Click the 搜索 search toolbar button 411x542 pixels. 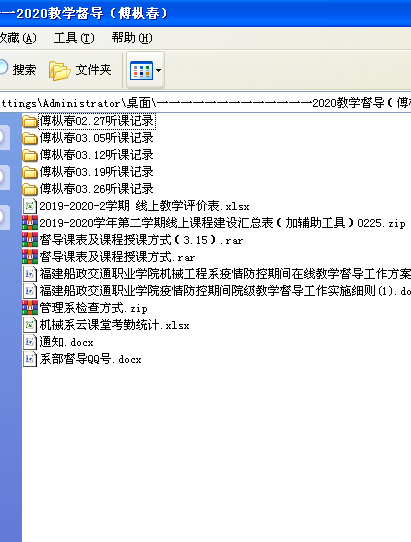[x=18, y=70]
